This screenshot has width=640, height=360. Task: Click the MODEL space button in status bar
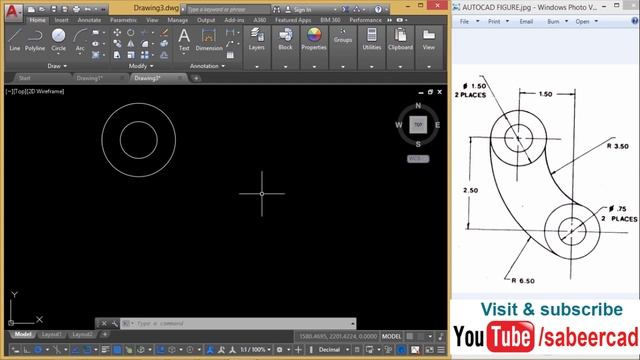point(391,337)
